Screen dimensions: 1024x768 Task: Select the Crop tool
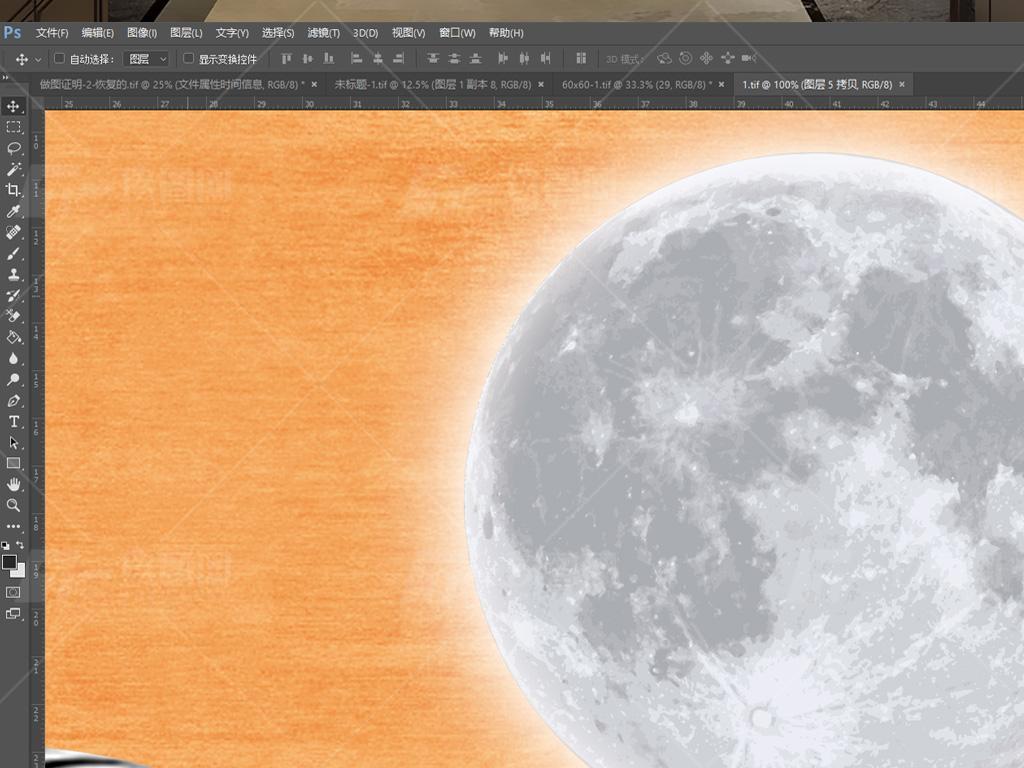[x=13, y=190]
